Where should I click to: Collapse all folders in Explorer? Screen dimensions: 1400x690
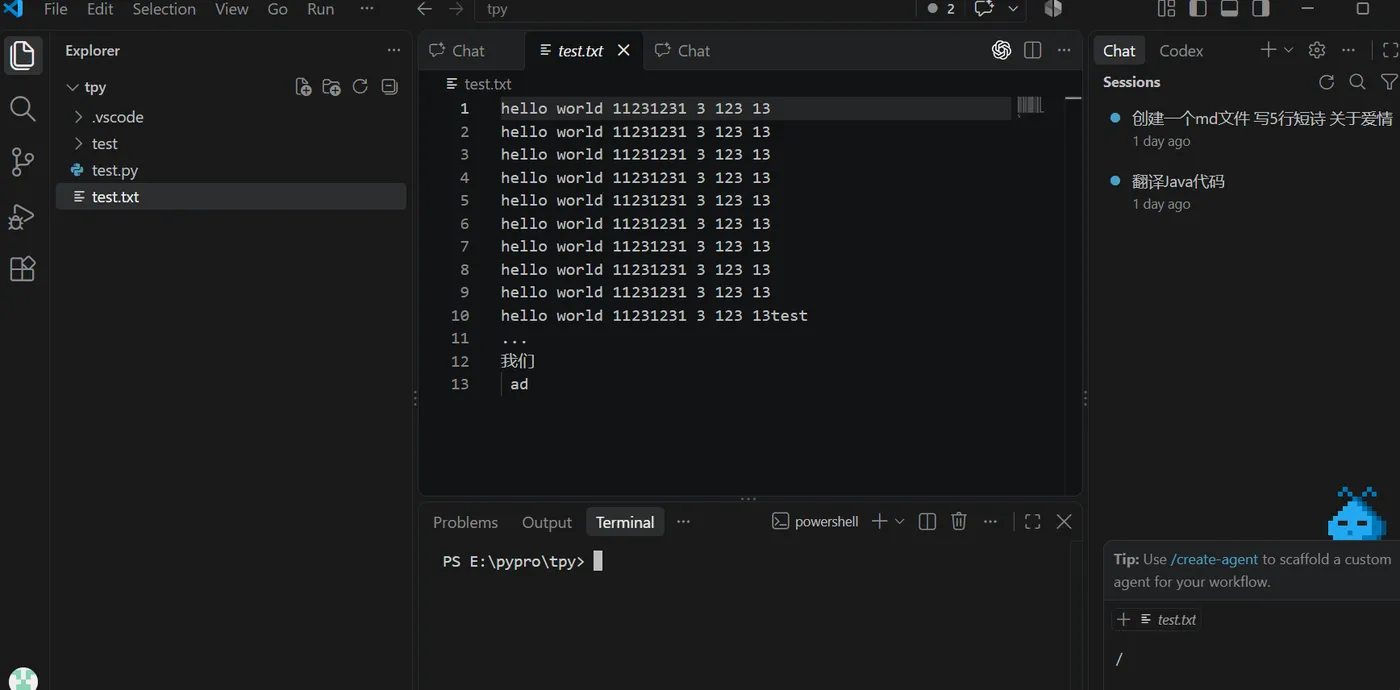(390, 87)
